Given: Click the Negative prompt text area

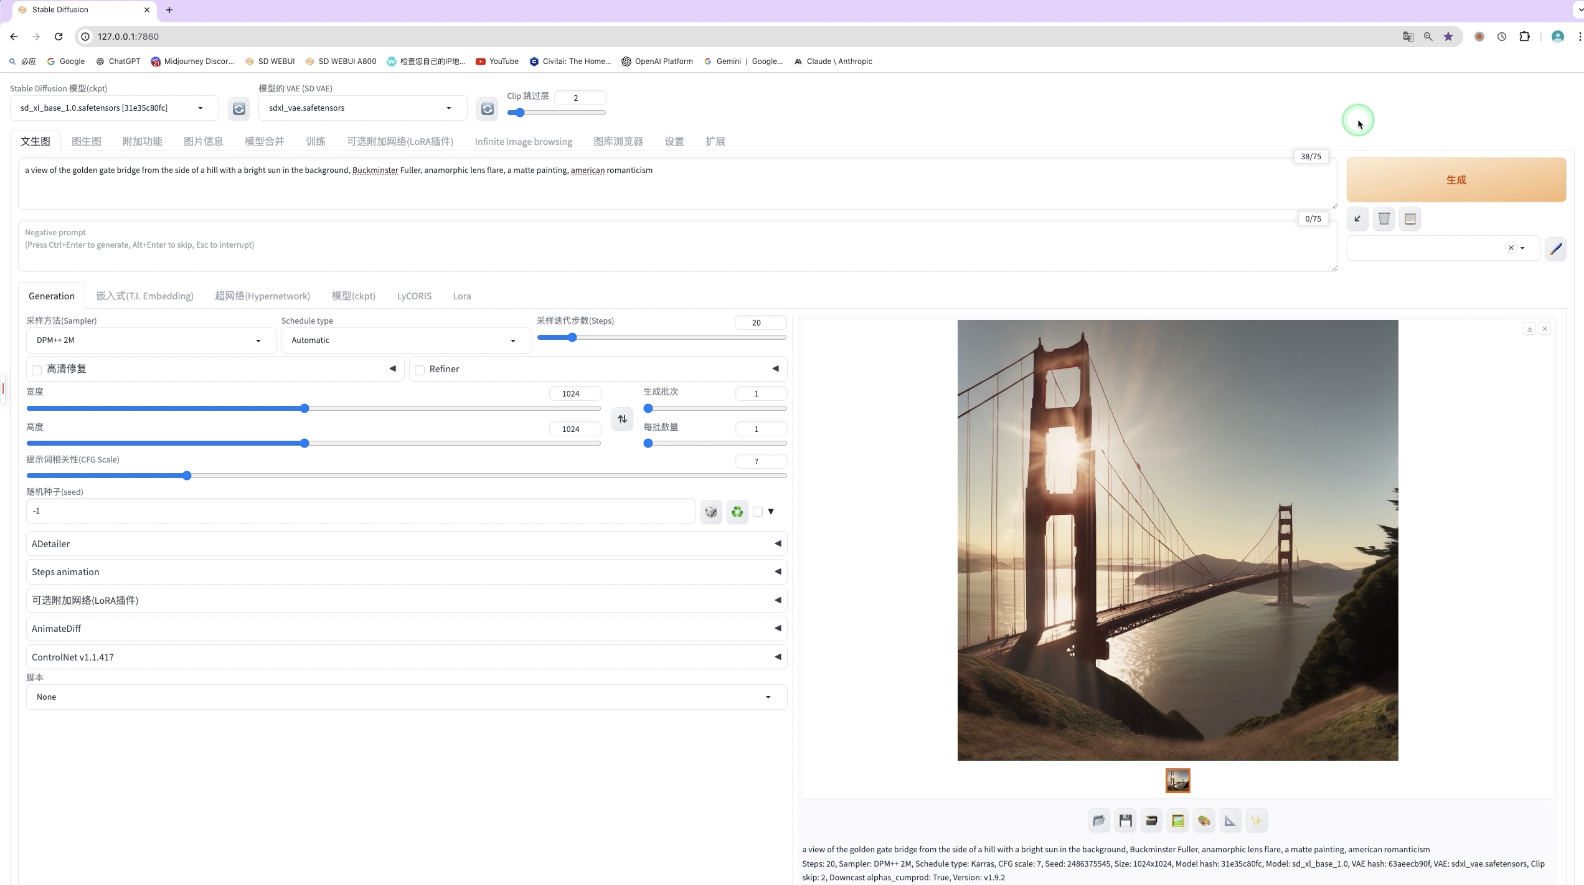Looking at the screenshot, I should coord(677,246).
